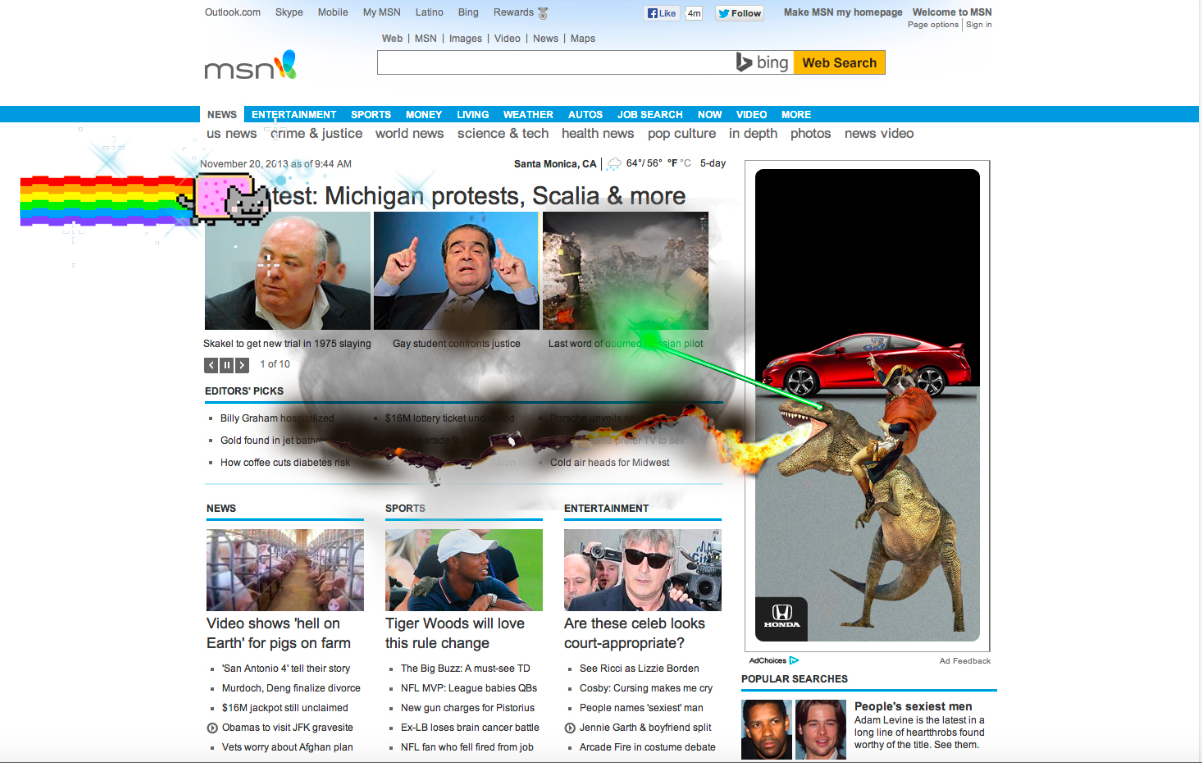Open the JOB SEARCH tab

pos(650,114)
